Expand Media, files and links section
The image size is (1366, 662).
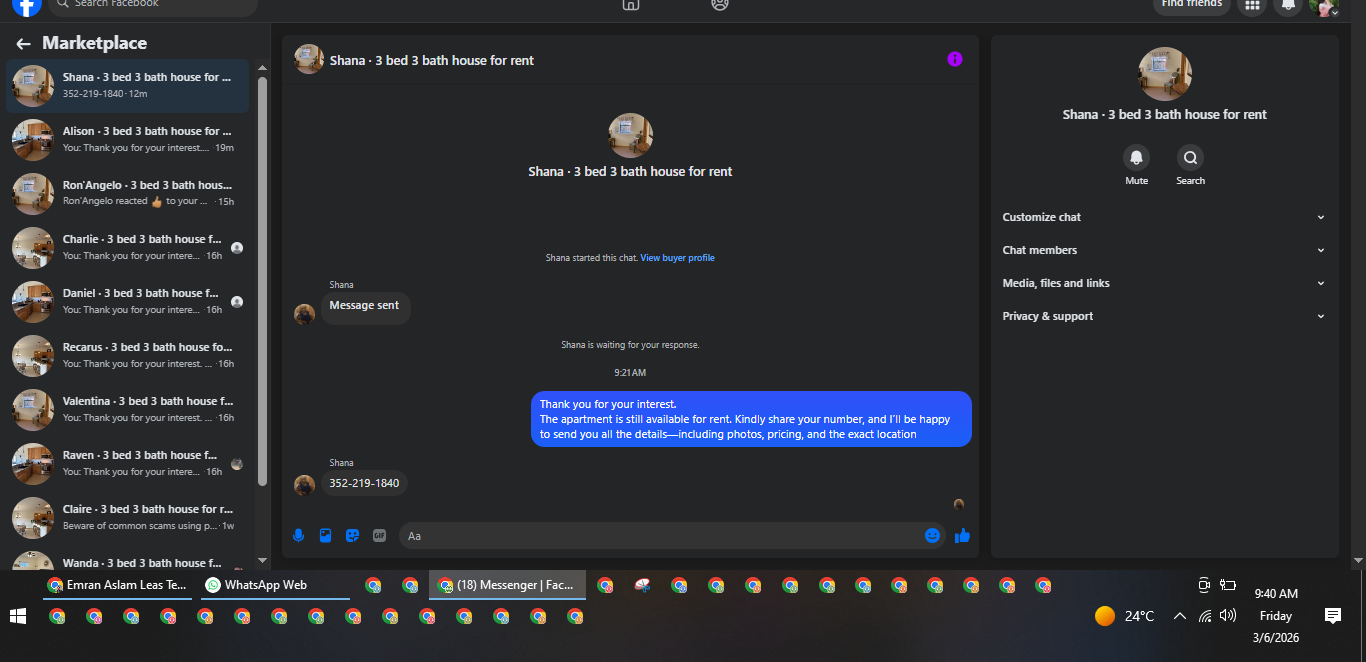tap(1164, 283)
